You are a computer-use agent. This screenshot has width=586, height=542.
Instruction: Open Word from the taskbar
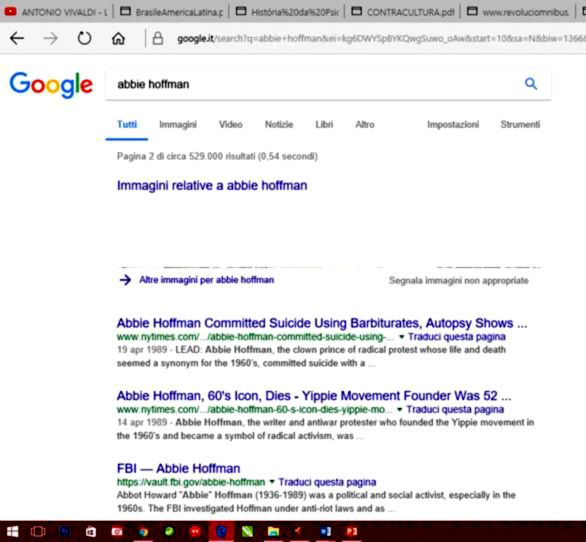click(x=326, y=531)
